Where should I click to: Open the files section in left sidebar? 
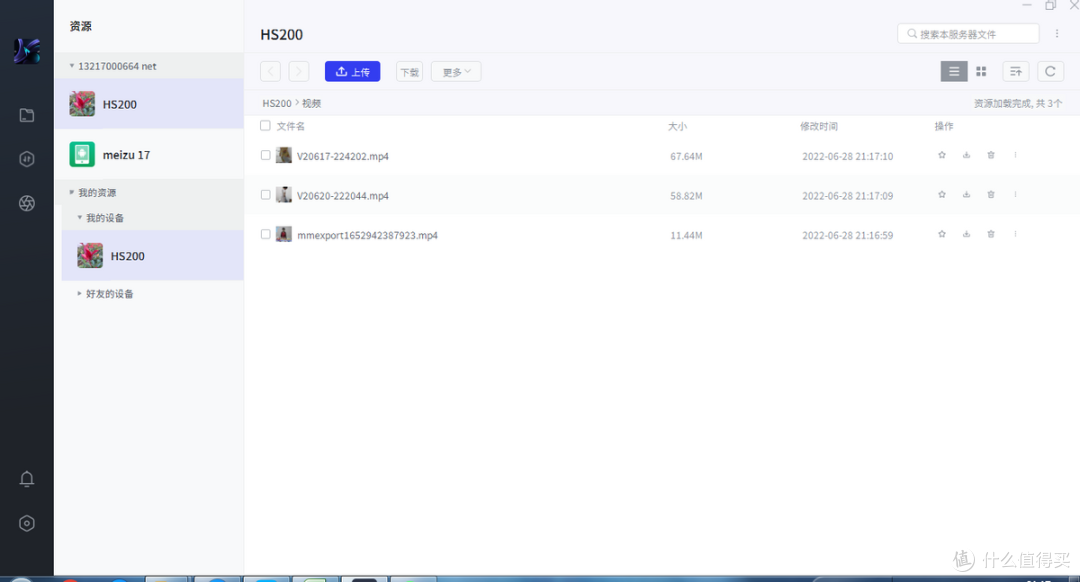[x=27, y=115]
